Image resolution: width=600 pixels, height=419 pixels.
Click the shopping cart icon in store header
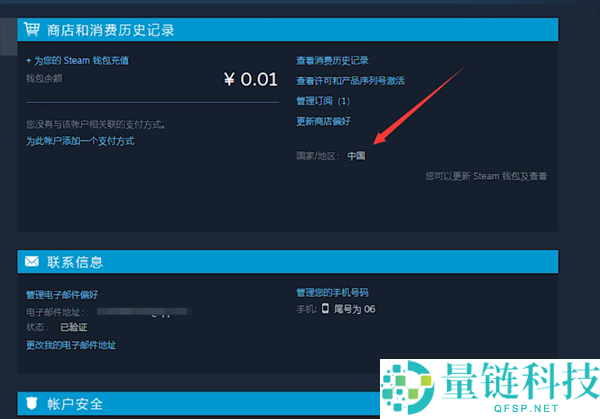(x=31, y=30)
